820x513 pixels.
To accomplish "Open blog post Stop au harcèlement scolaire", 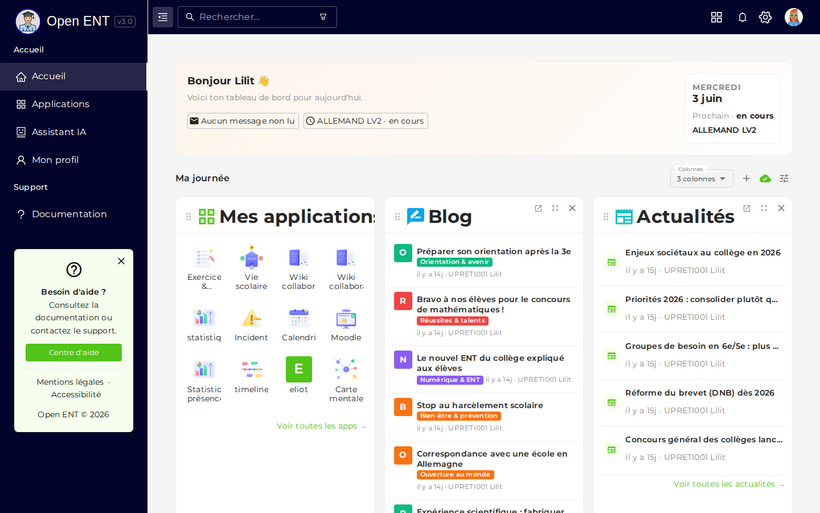I will click(x=480, y=405).
